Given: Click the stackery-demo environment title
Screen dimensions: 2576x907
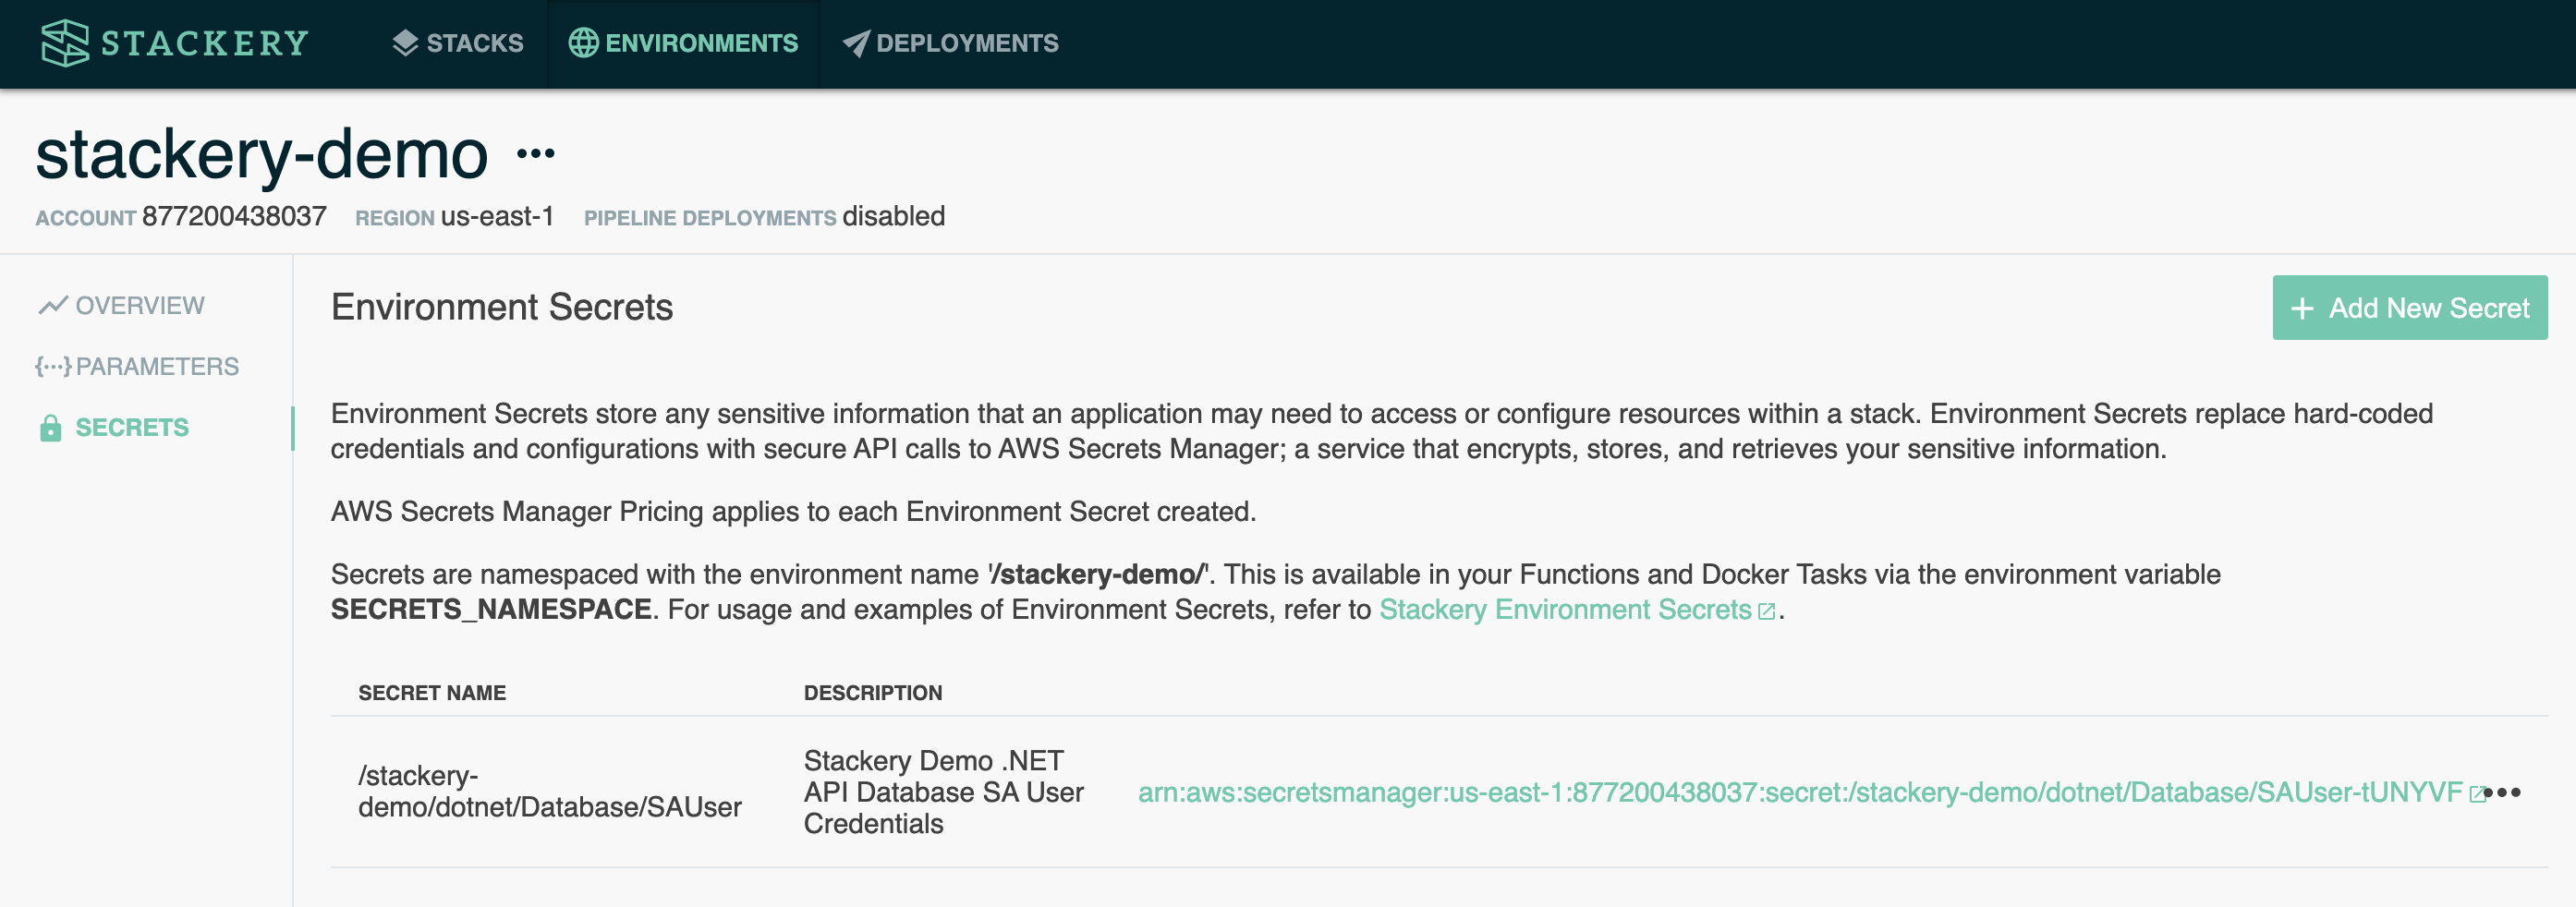Looking at the screenshot, I should pyautogui.click(x=262, y=154).
